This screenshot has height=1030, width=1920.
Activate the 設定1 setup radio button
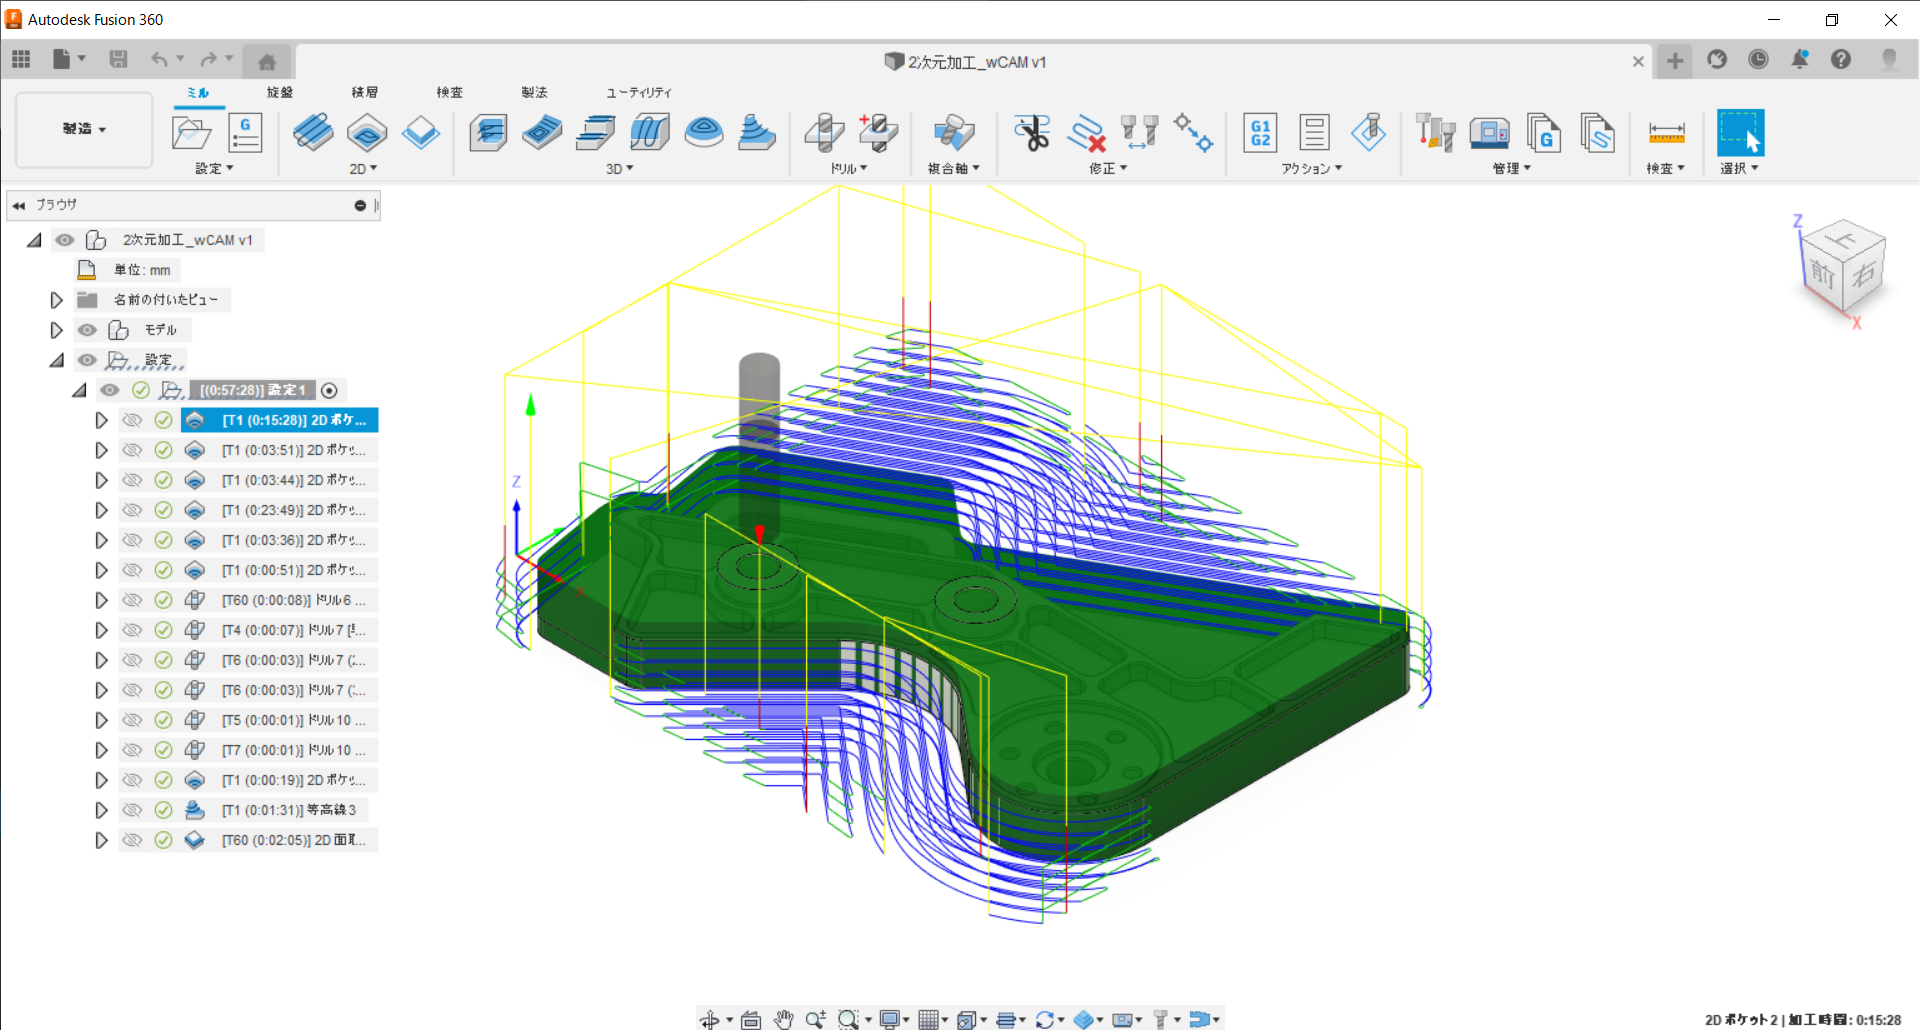330,391
